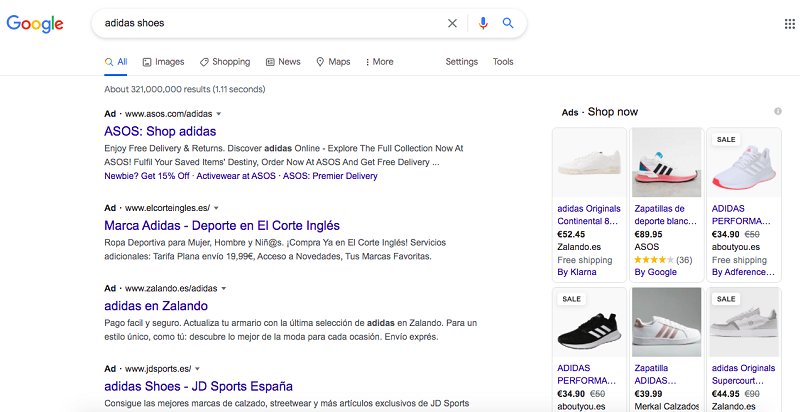The height and width of the screenshot is (412, 800).
Task: Open the Settings menu
Action: click(462, 62)
